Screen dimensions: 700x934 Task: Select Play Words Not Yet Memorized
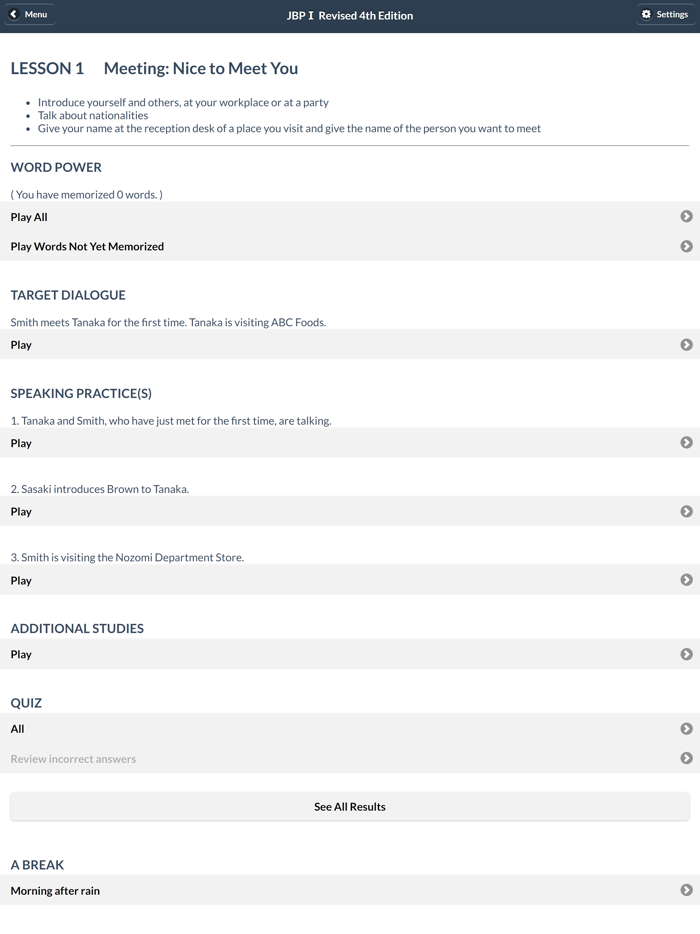[x=88, y=246]
